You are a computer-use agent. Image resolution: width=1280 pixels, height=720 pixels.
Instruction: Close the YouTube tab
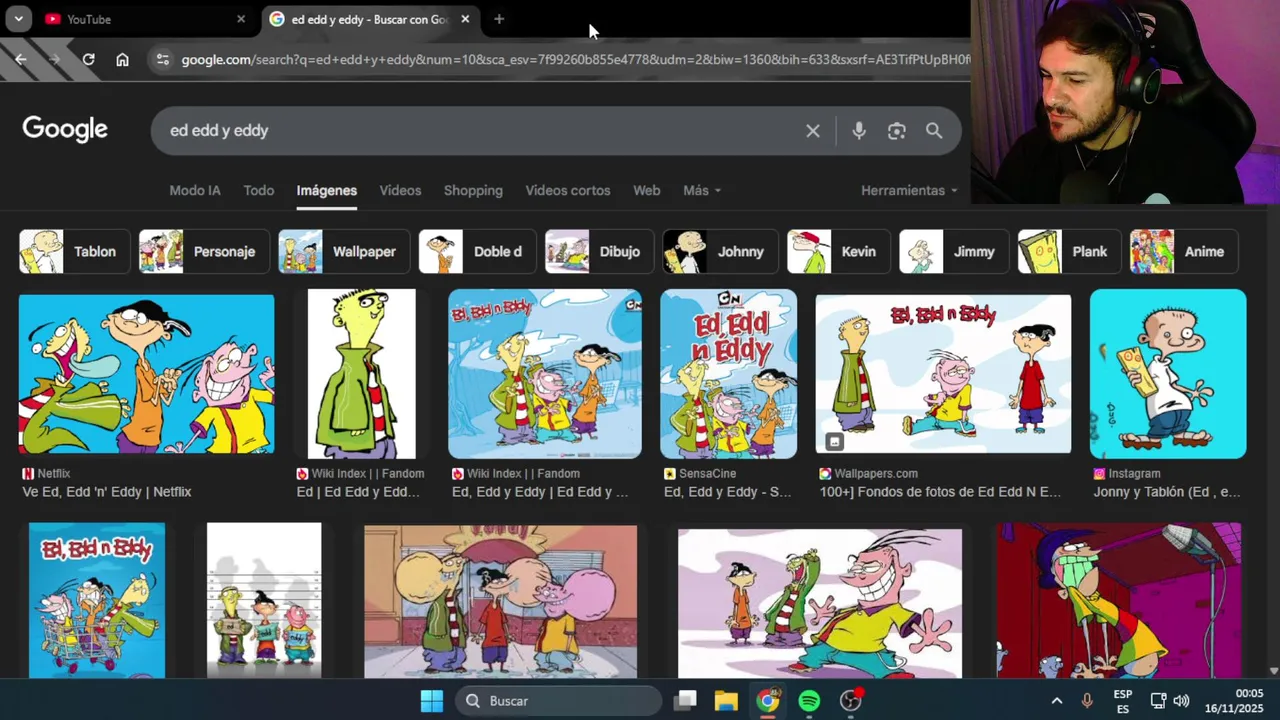coord(241,19)
